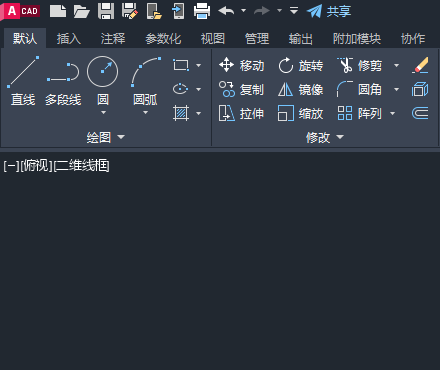Click the Move (移动) tool
Image resolution: width=440 pixels, height=370 pixels.
[x=242, y=65]
